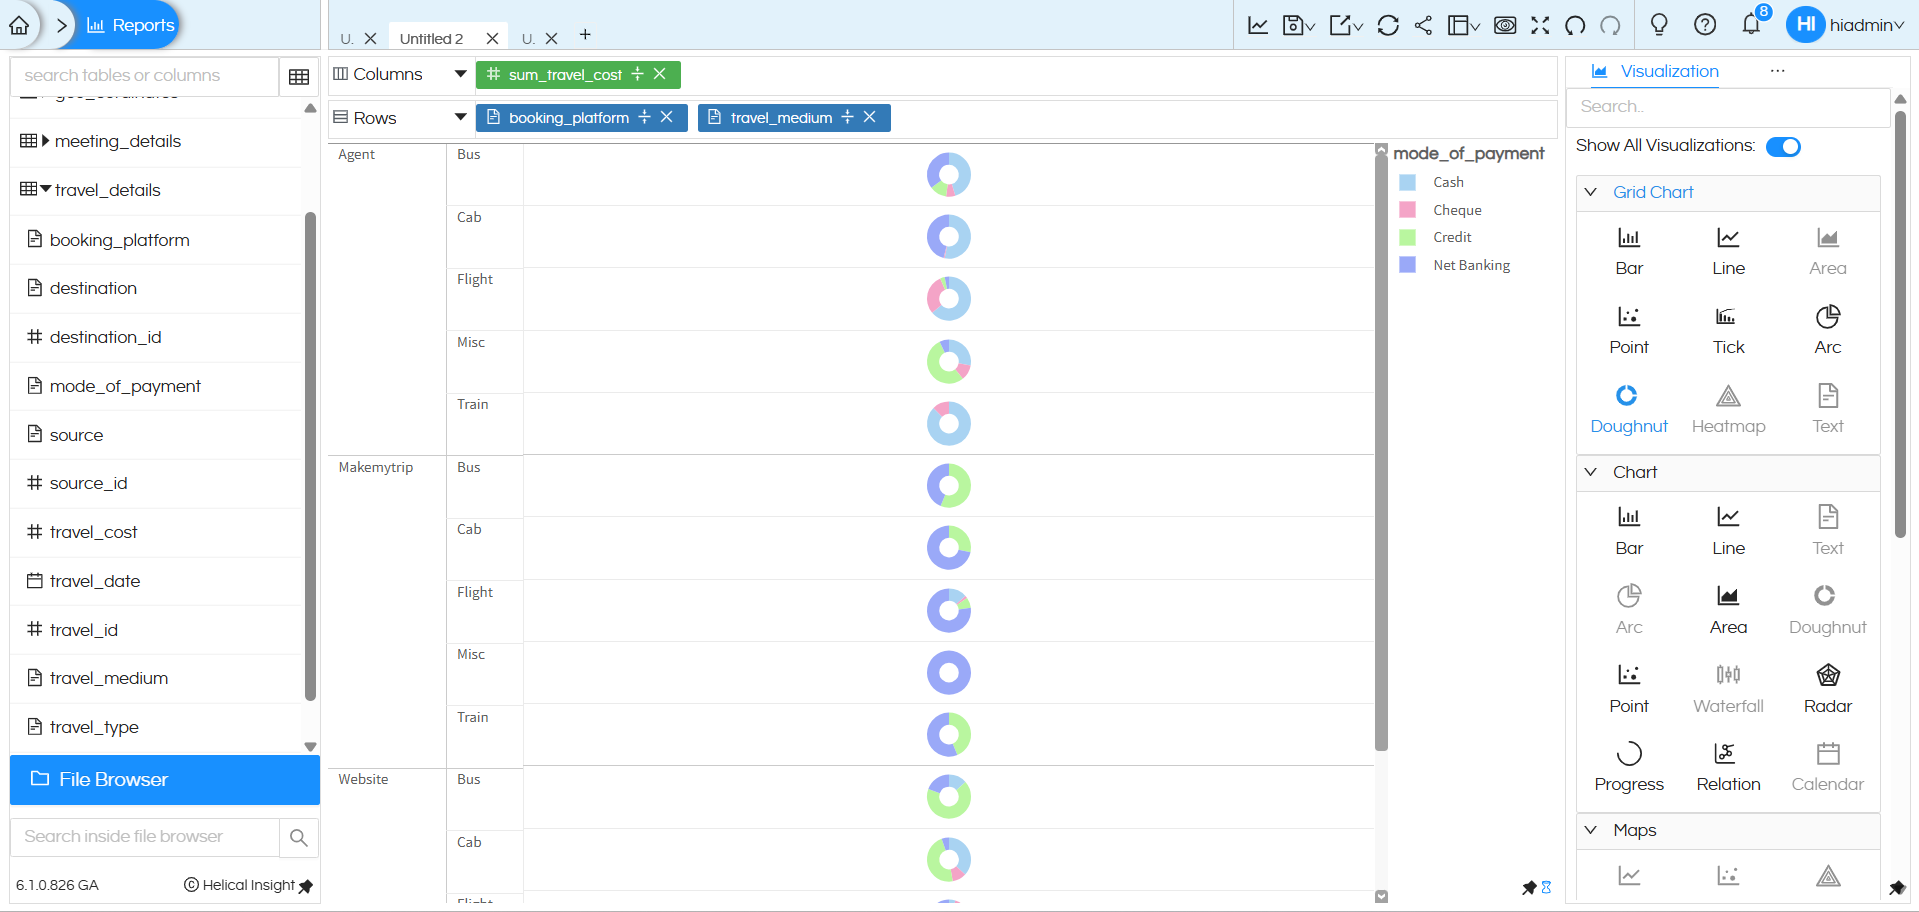Switch to the Untitled 2 tab
The width and height of the screenshot is (1919, 912).
[431, 39]
